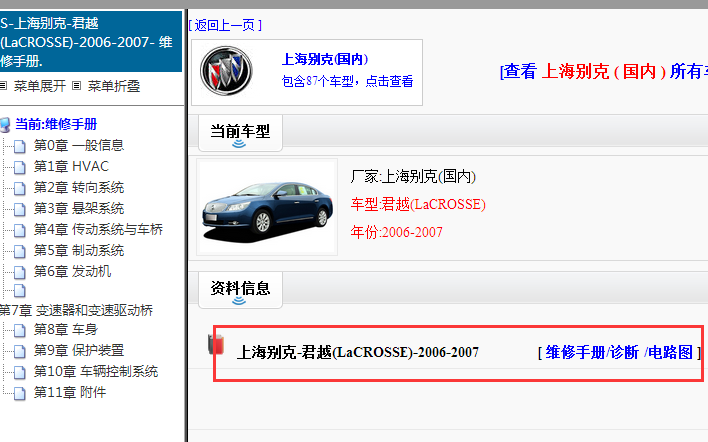This screenshot has width=708, height=442.
Task: Click the page icon beside 第5章
Action: [x=19, y=251]
